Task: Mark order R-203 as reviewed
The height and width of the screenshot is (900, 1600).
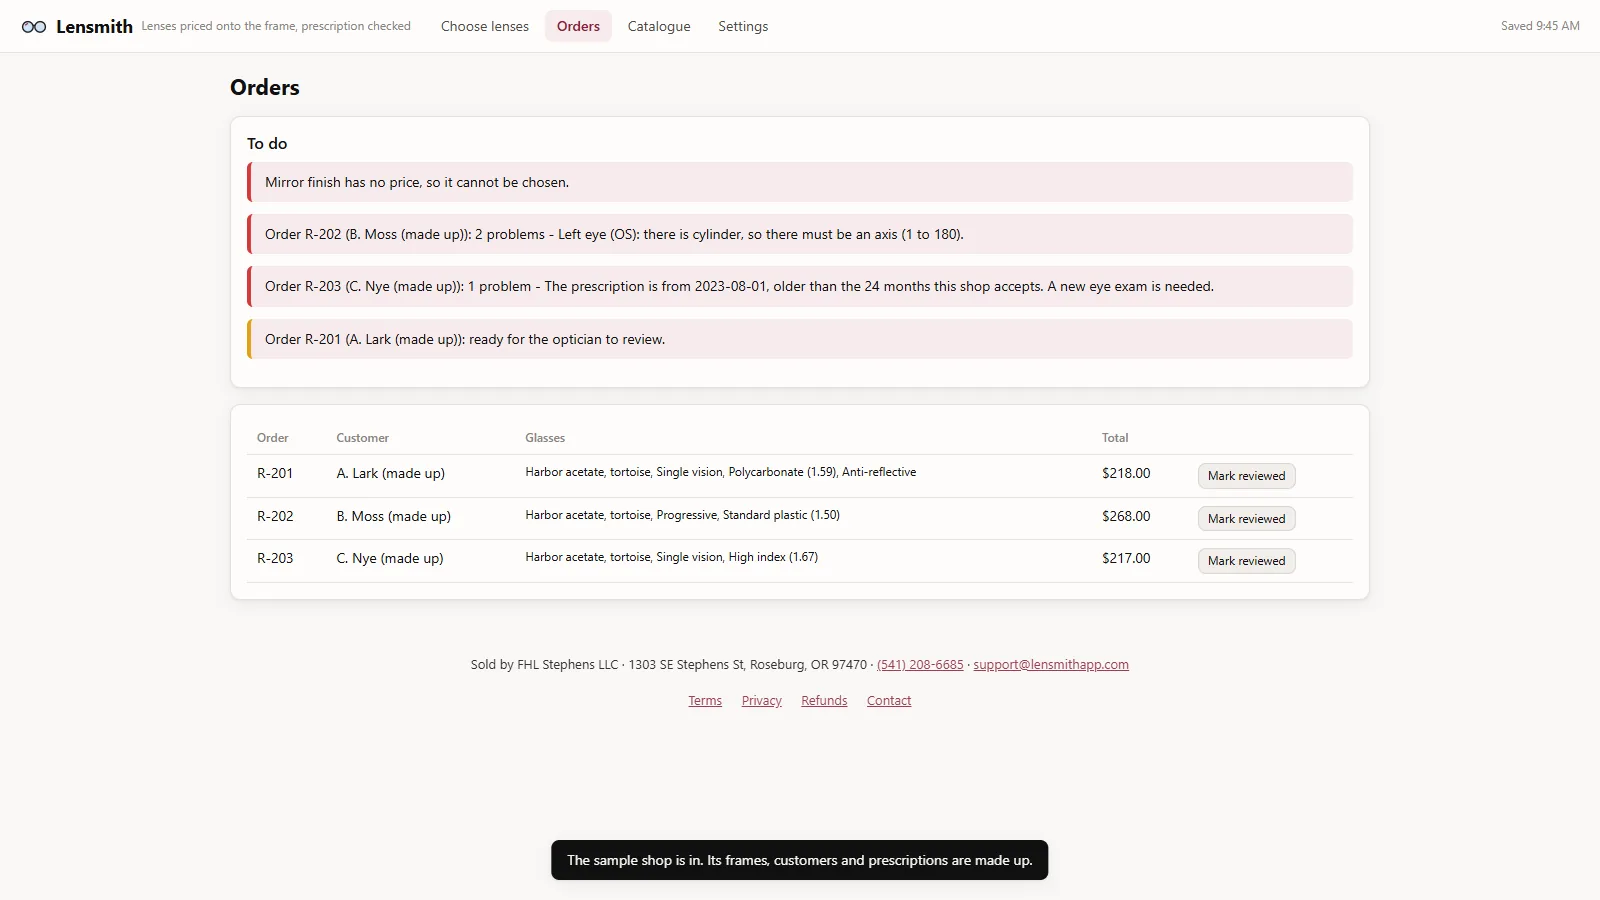Action: [1246, 561]
